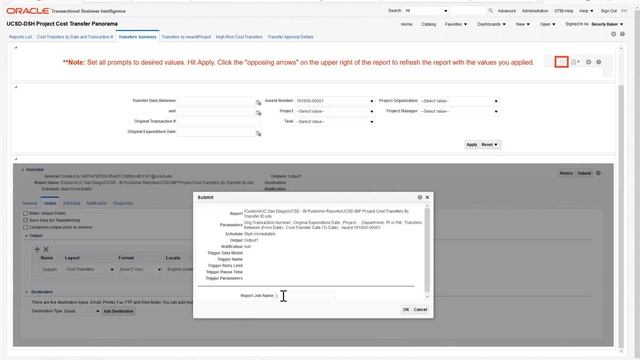640x360 pixels.
Task: Click the Sign Out link
Action: pyautogui.click(x=609, y=11)
